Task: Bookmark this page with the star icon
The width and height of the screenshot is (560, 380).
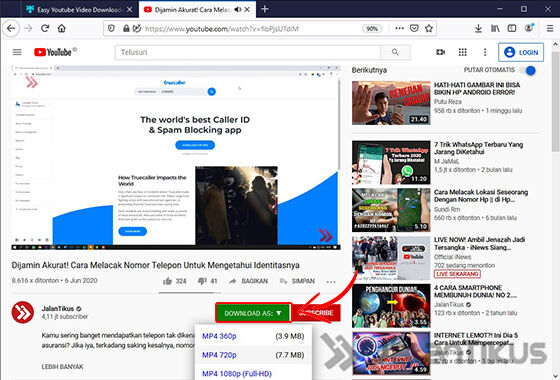Action: [429, 29]
